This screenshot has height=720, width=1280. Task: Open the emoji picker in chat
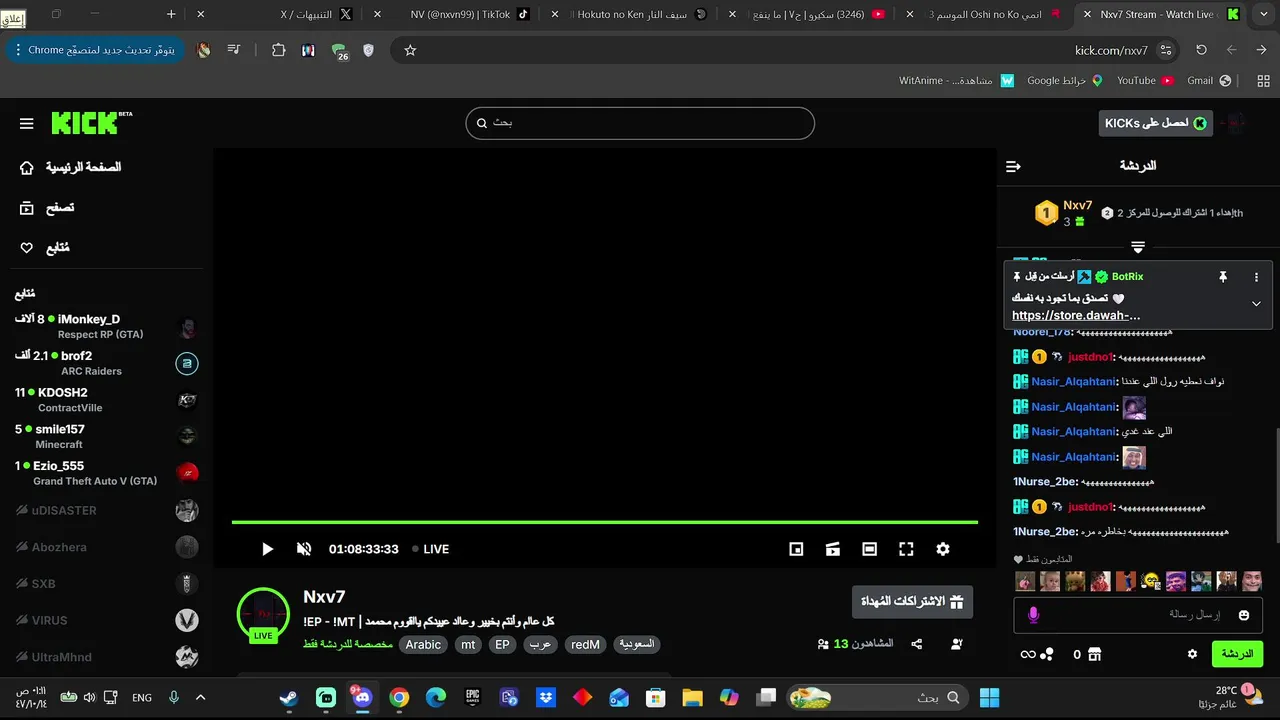(x=1244, y=615)
